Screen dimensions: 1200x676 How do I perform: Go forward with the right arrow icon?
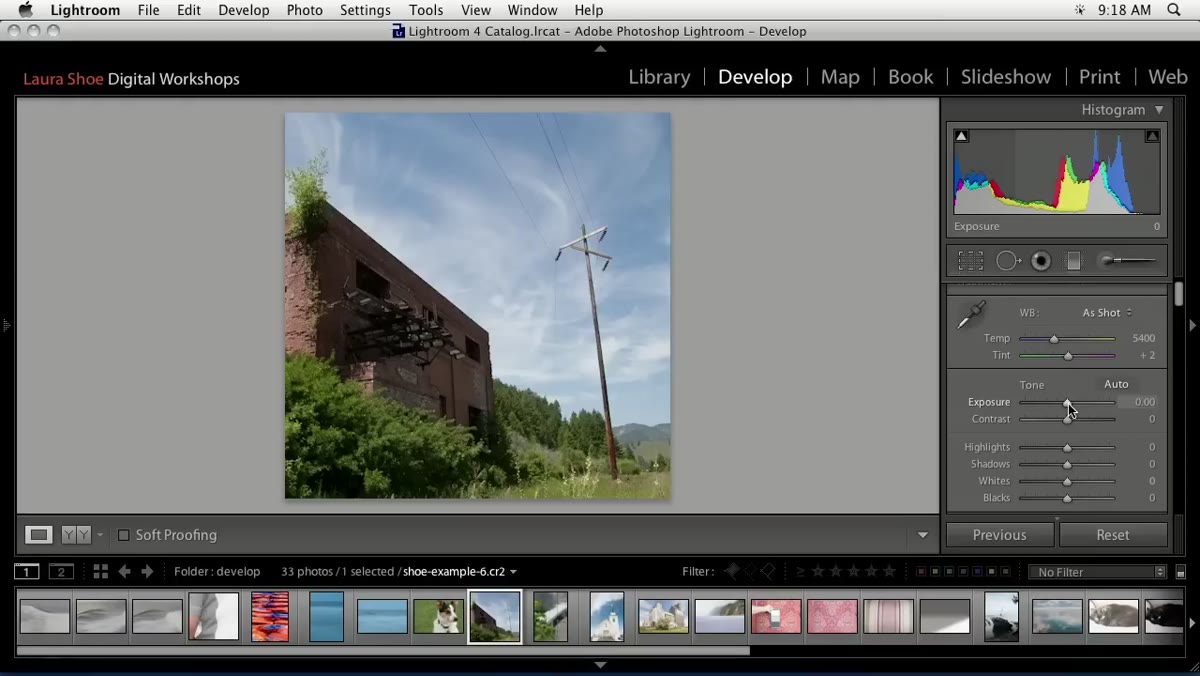click(147, 572)
